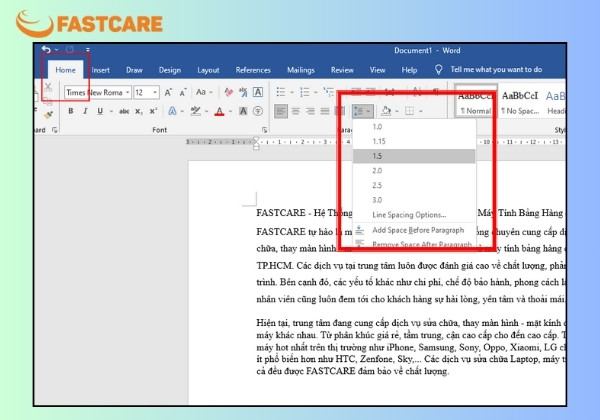The height and width of the screenshot is (420, 600).
Task: Select the Format Painter brush icon
Action: click(x=48, y=114)
